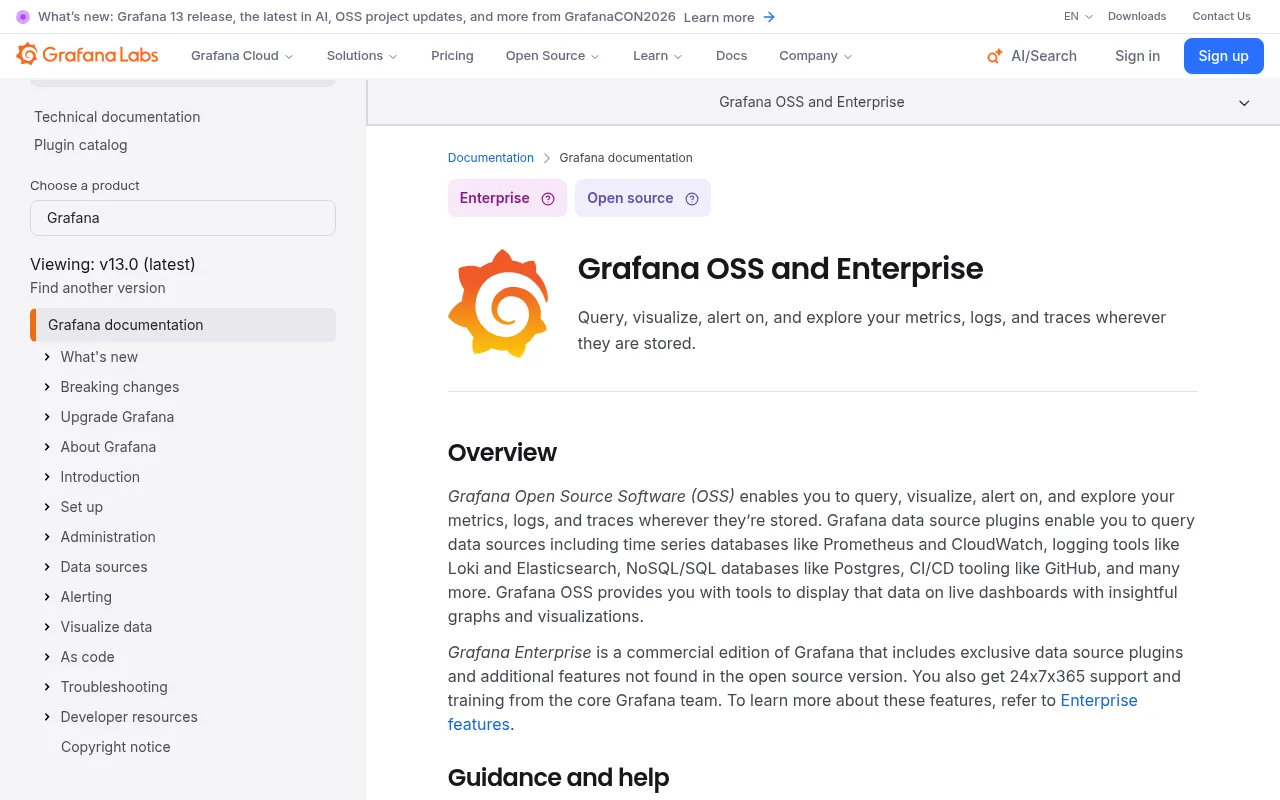
Task: Click the purple announcement dot icon
Action: 23,17
